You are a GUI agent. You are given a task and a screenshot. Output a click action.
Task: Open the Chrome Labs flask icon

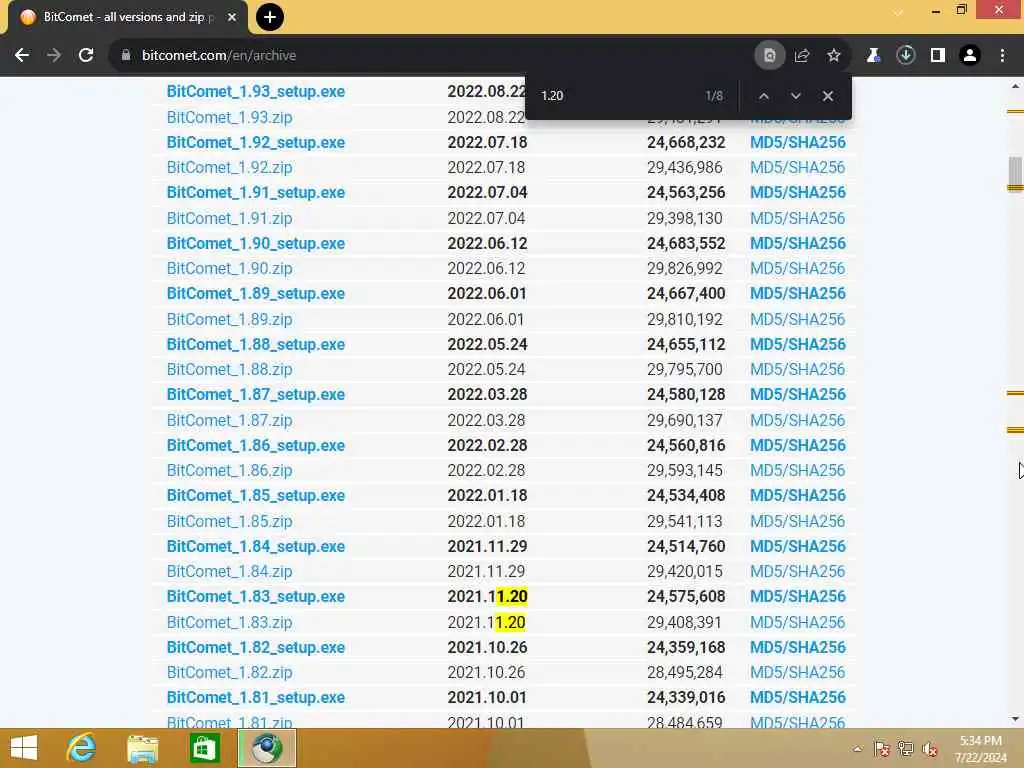point(873,56)
